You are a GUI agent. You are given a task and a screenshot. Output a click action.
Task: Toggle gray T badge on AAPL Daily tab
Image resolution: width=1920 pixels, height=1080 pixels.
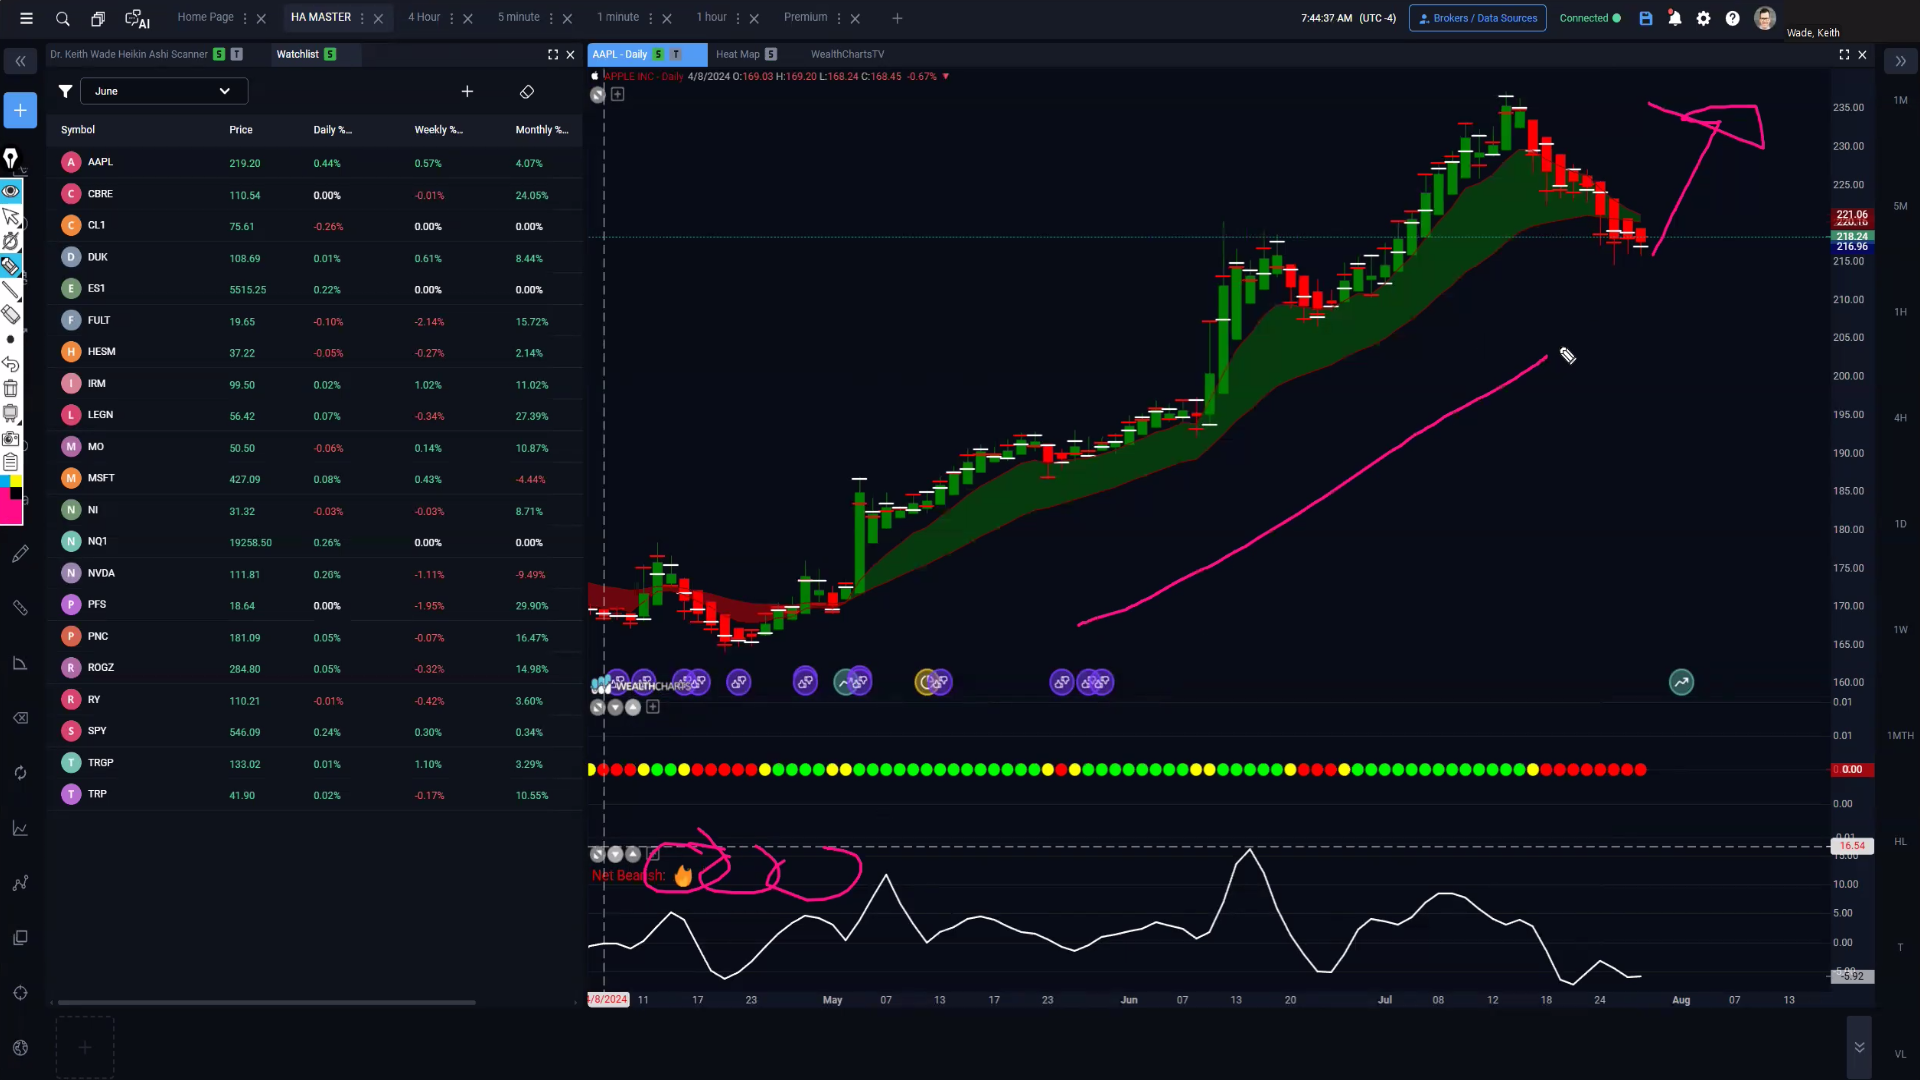tap(676, 54)
